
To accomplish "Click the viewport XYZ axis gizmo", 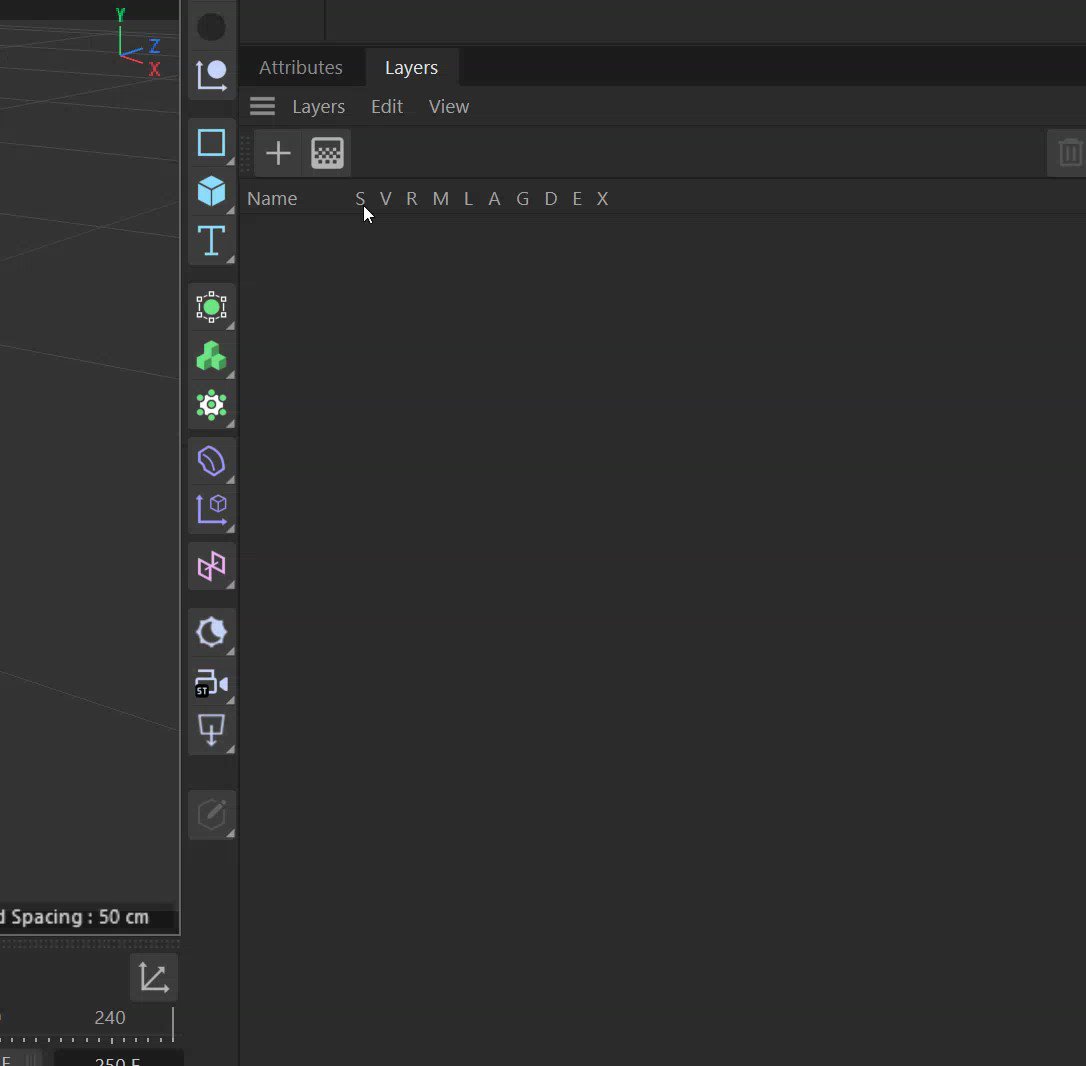I will [x=139, y=43].
